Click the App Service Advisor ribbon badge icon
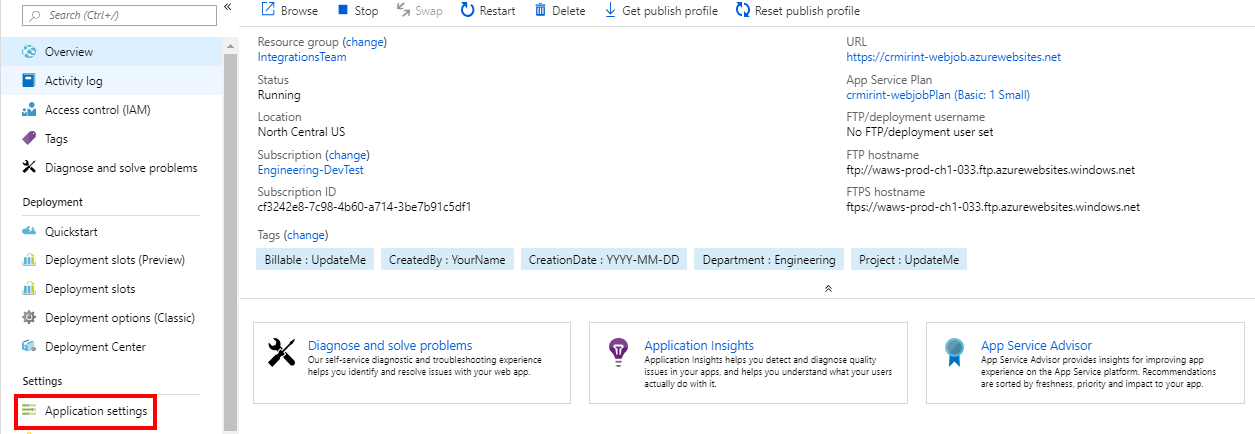The height and width of the screenshot is (434, 1255). coord(956,352)
